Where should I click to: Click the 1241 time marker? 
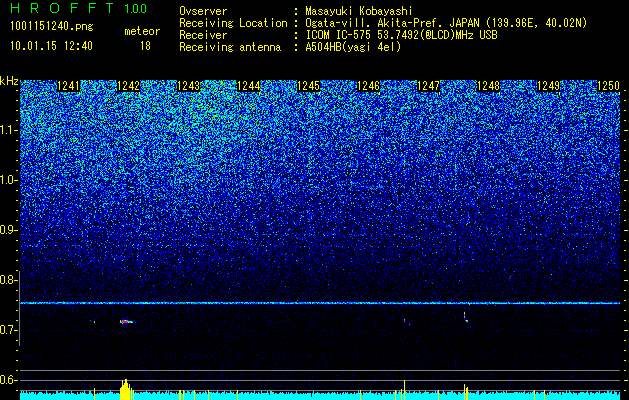[69, 86]
